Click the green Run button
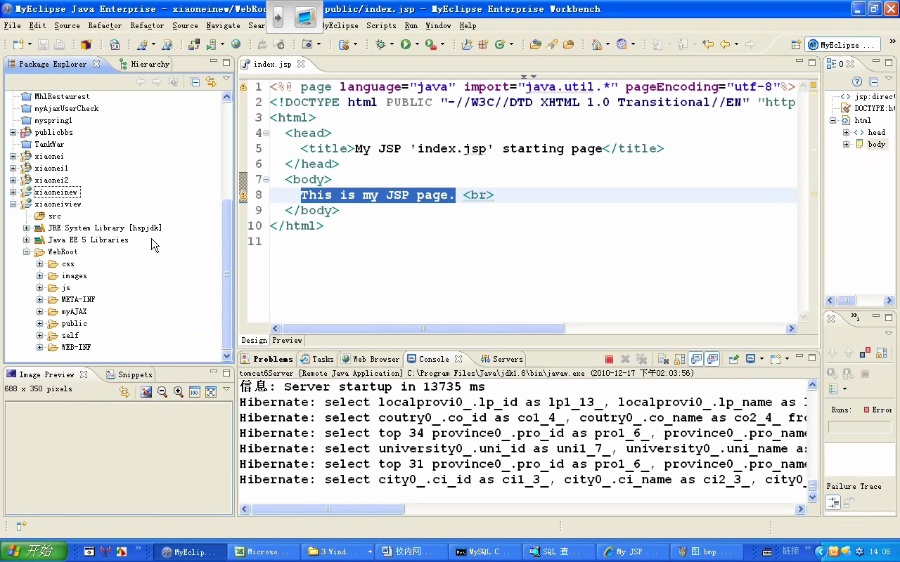900x562 pixels. point(406,45)
